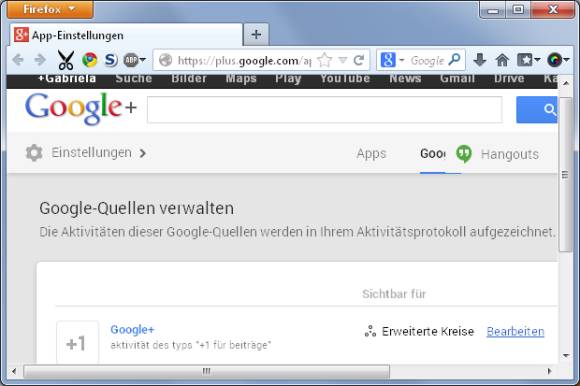Open Maps in the Google bar
Viewport: 580px width, 386px height.
pyautogui.click(x=241, y=78)
